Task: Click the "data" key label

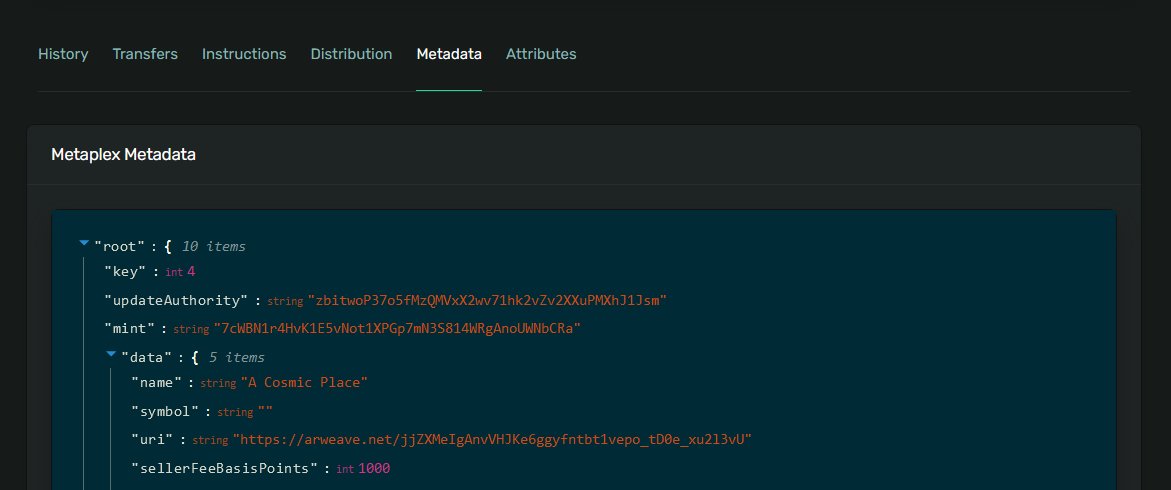Action: pyautogui.click(x=147, y=358)
